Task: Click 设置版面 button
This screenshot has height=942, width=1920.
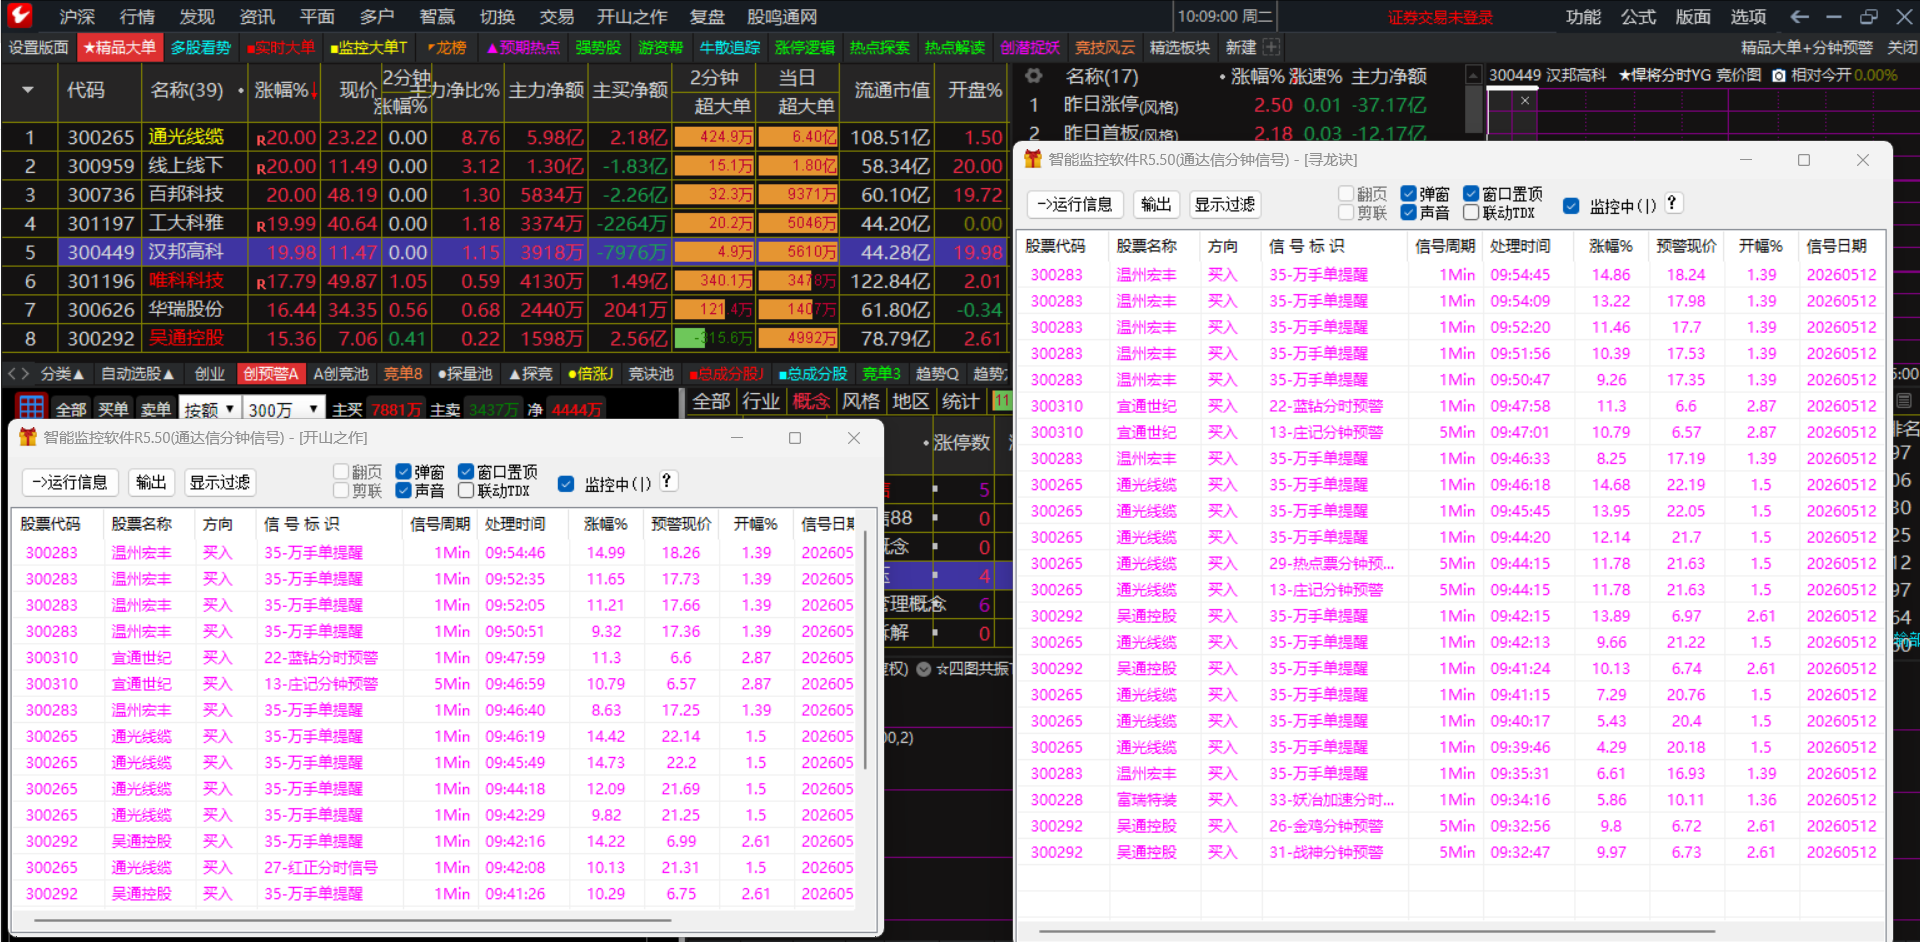Action: click(x=39, y=47)
